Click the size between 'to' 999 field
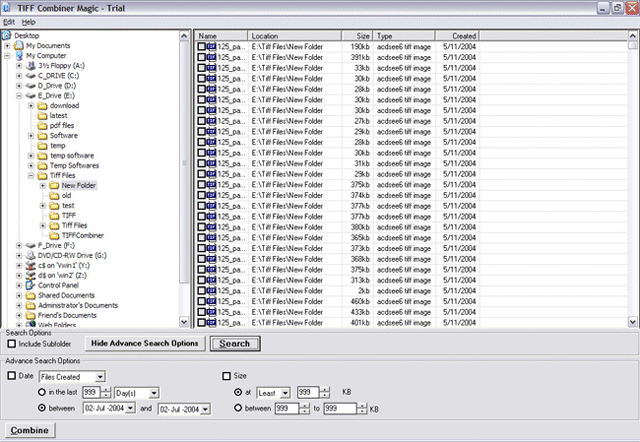The width and height of the screenshot is (640, 442). pos(340,409)
